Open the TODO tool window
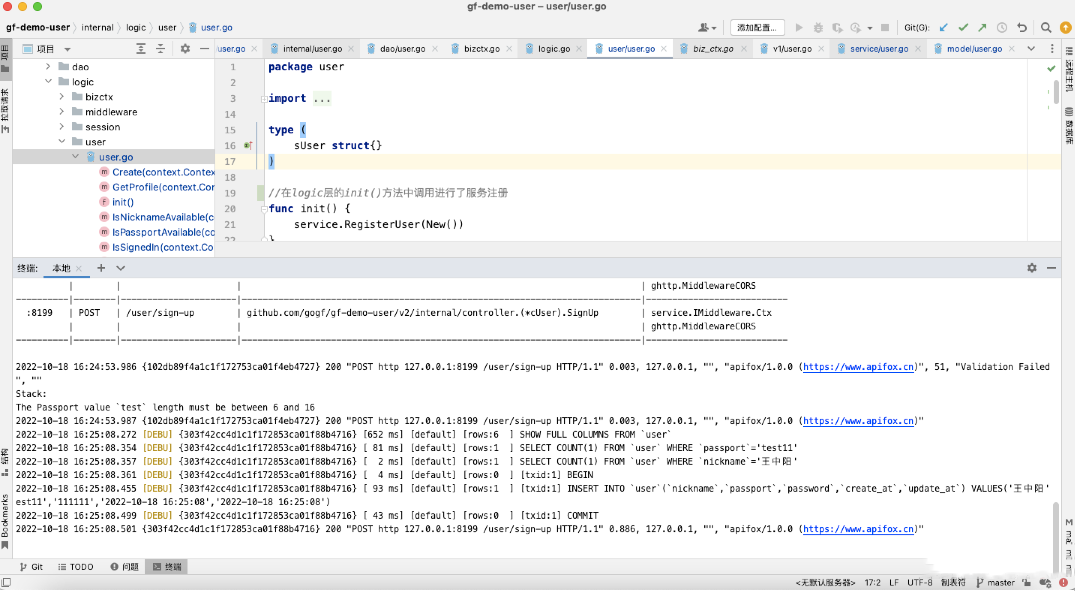 75,567
